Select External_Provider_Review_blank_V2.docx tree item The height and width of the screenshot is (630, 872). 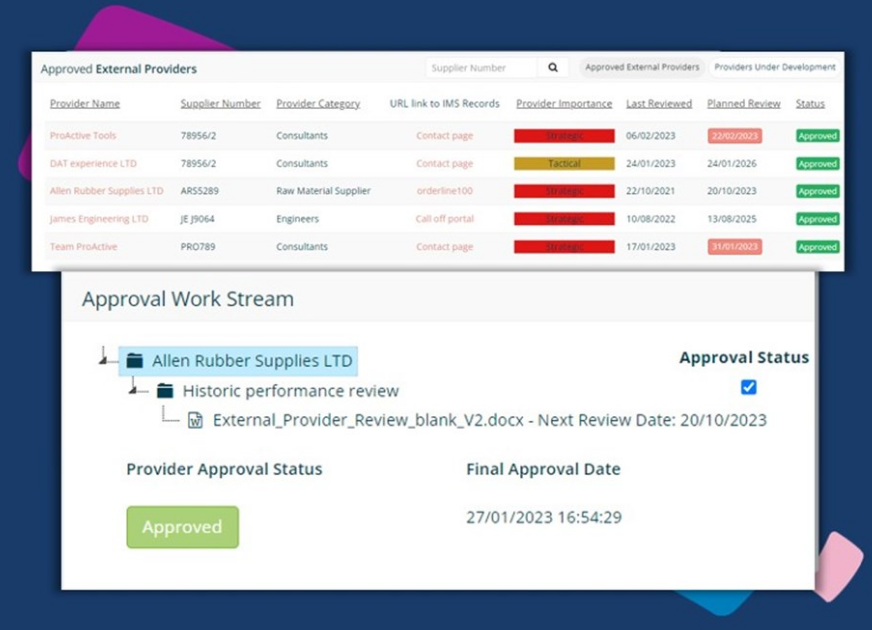point(489,421)
